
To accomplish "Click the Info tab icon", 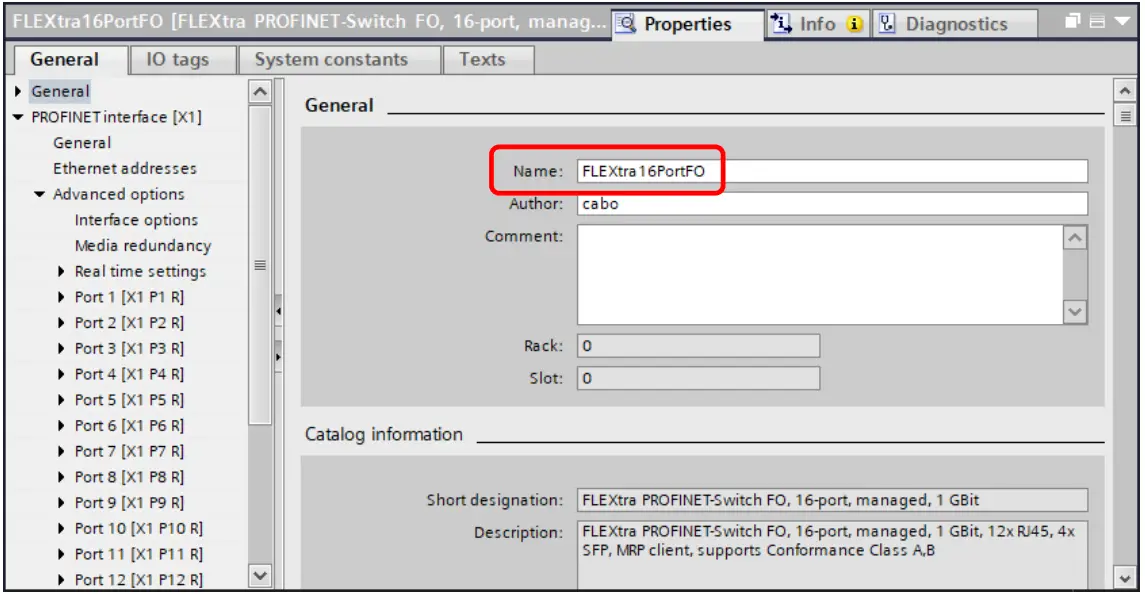I will click(x=781, y=24).
